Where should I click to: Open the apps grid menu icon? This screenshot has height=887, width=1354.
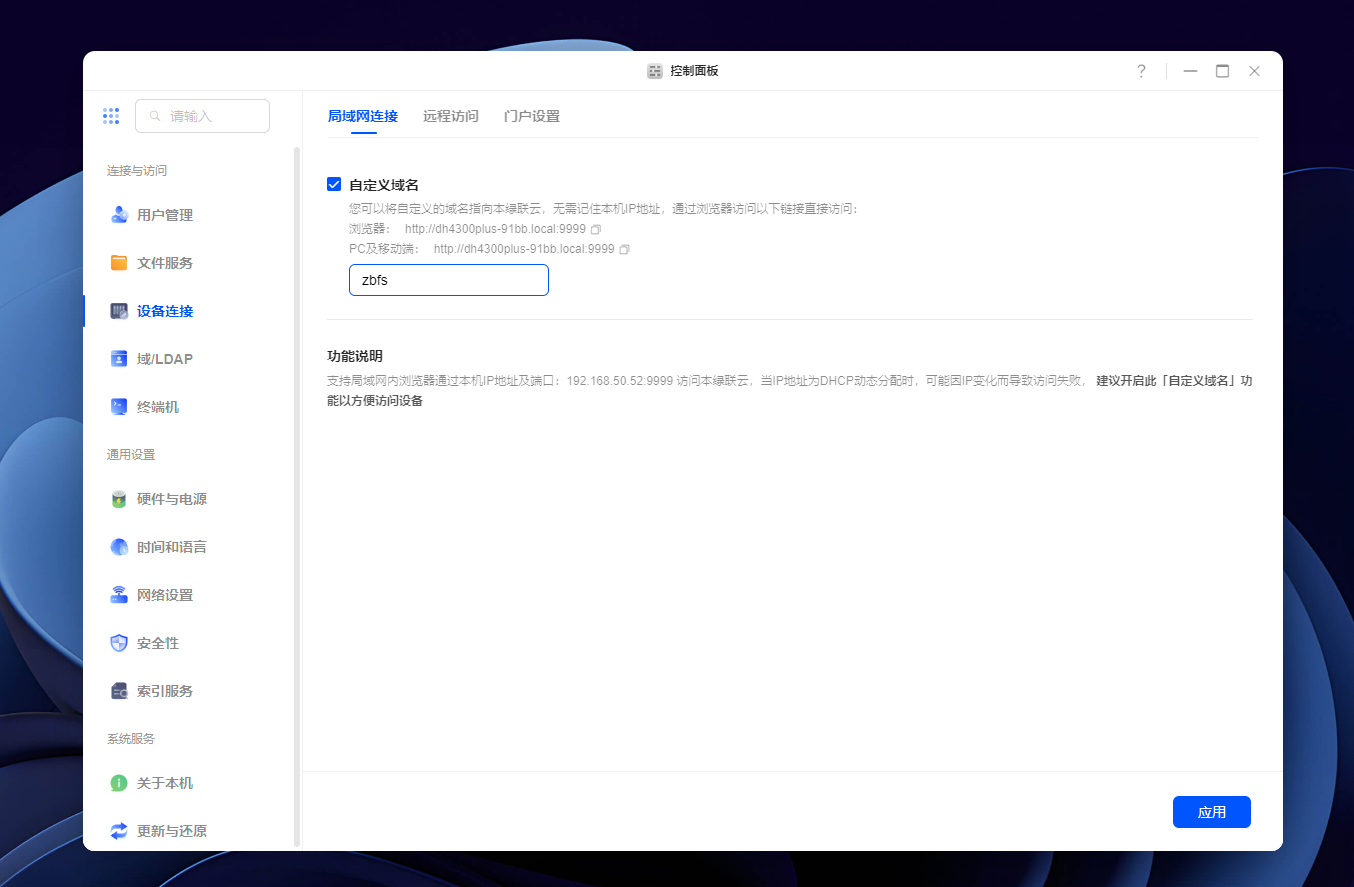click(111, 116)
